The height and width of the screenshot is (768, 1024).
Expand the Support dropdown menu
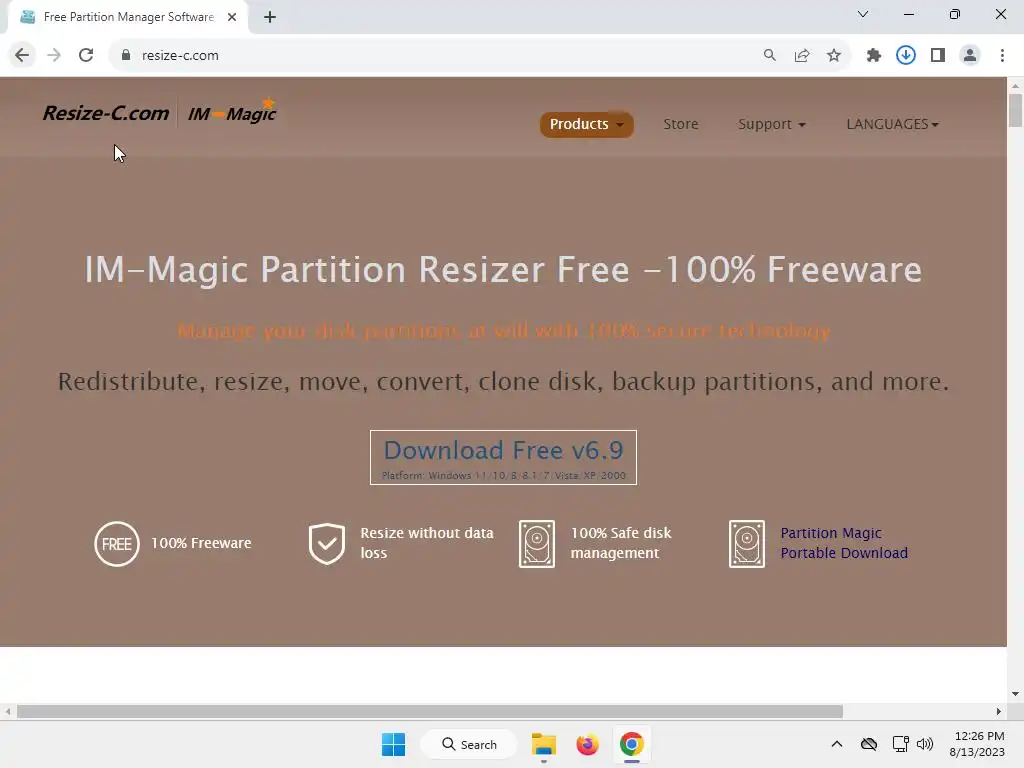point(771,124)
